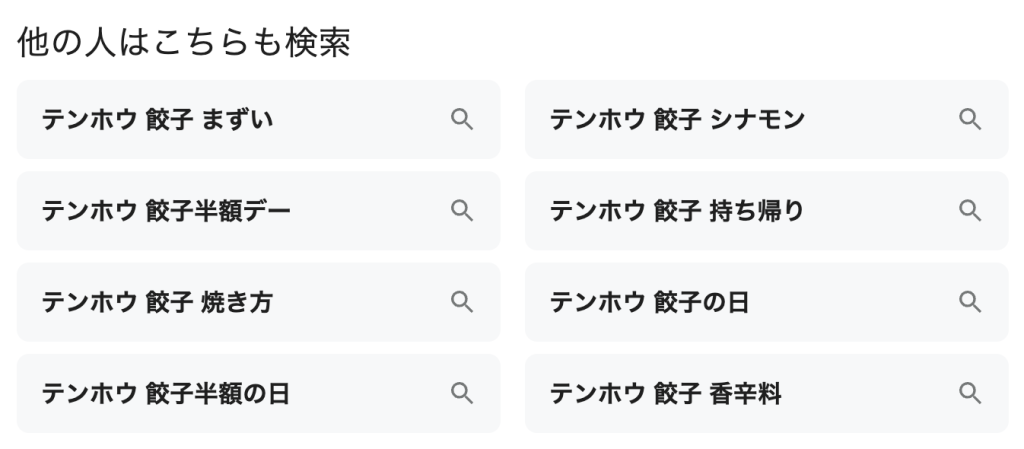Click search icon beside テンホウ 餃子半額デー

pos(462,211)
